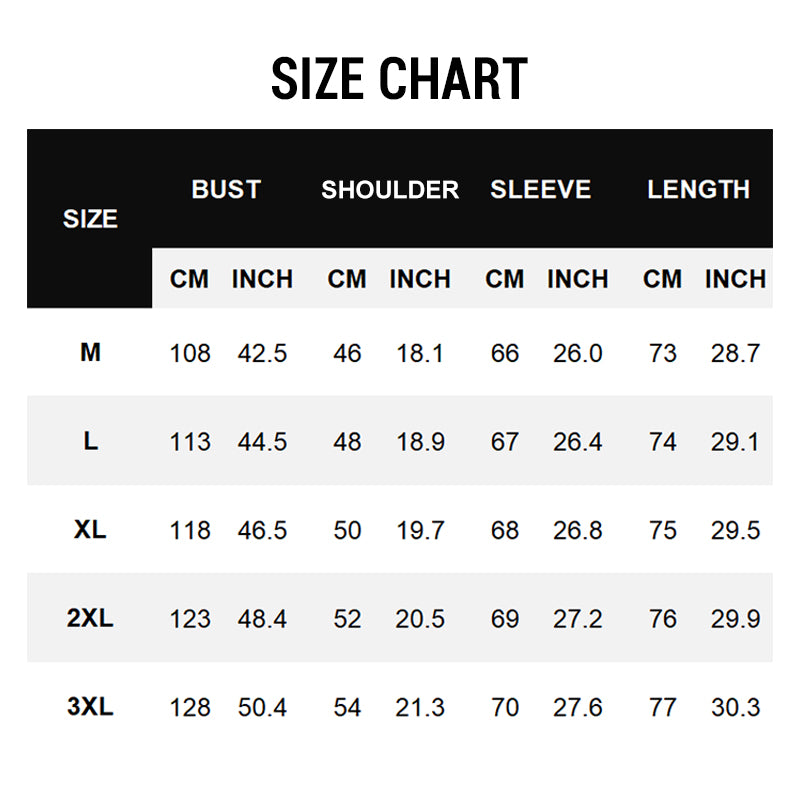
Task: Select shoulder value 19.7 in XL row
Action: 420,530
